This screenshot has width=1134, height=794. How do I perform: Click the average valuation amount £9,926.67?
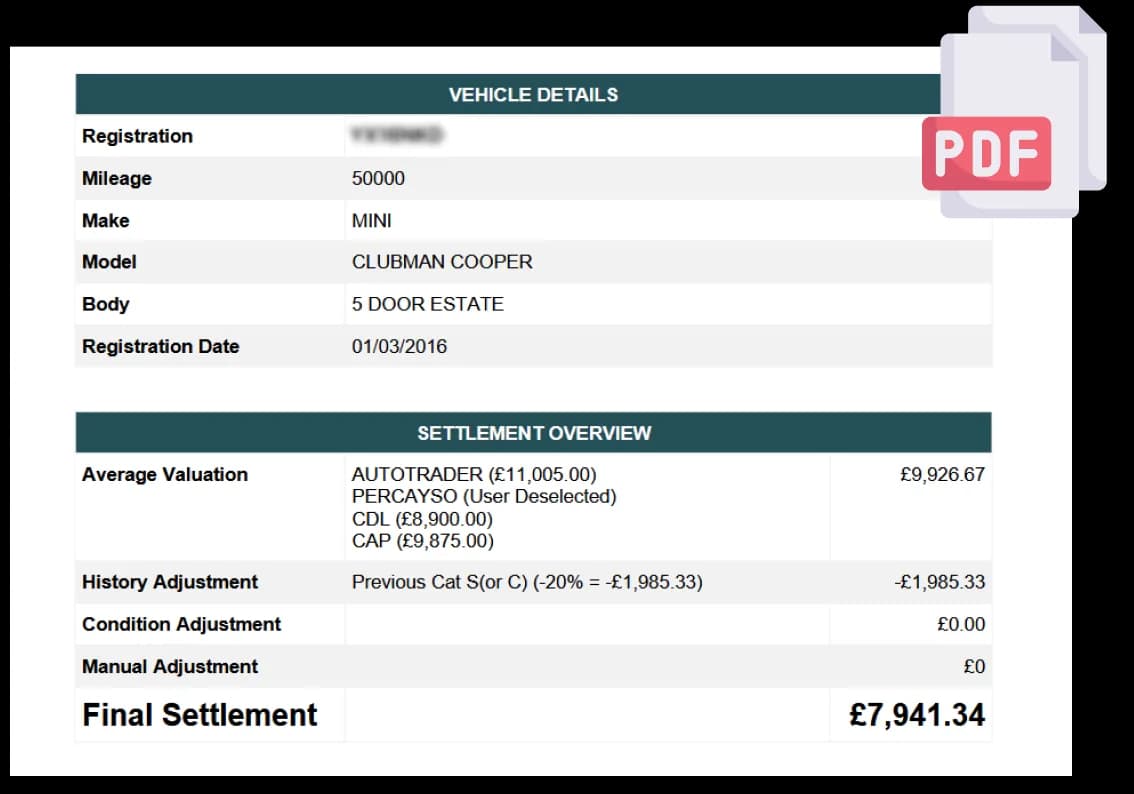[942, 474]
